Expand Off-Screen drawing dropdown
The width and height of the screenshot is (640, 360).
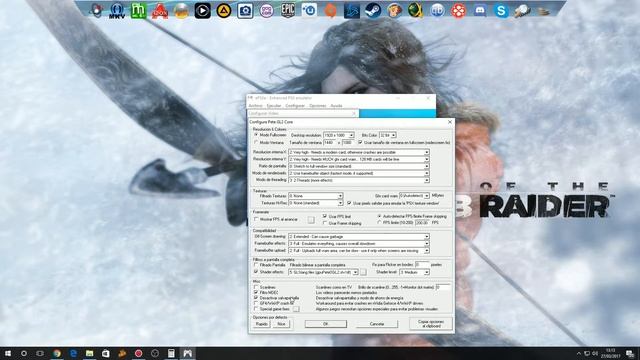(x=359, y=237)
